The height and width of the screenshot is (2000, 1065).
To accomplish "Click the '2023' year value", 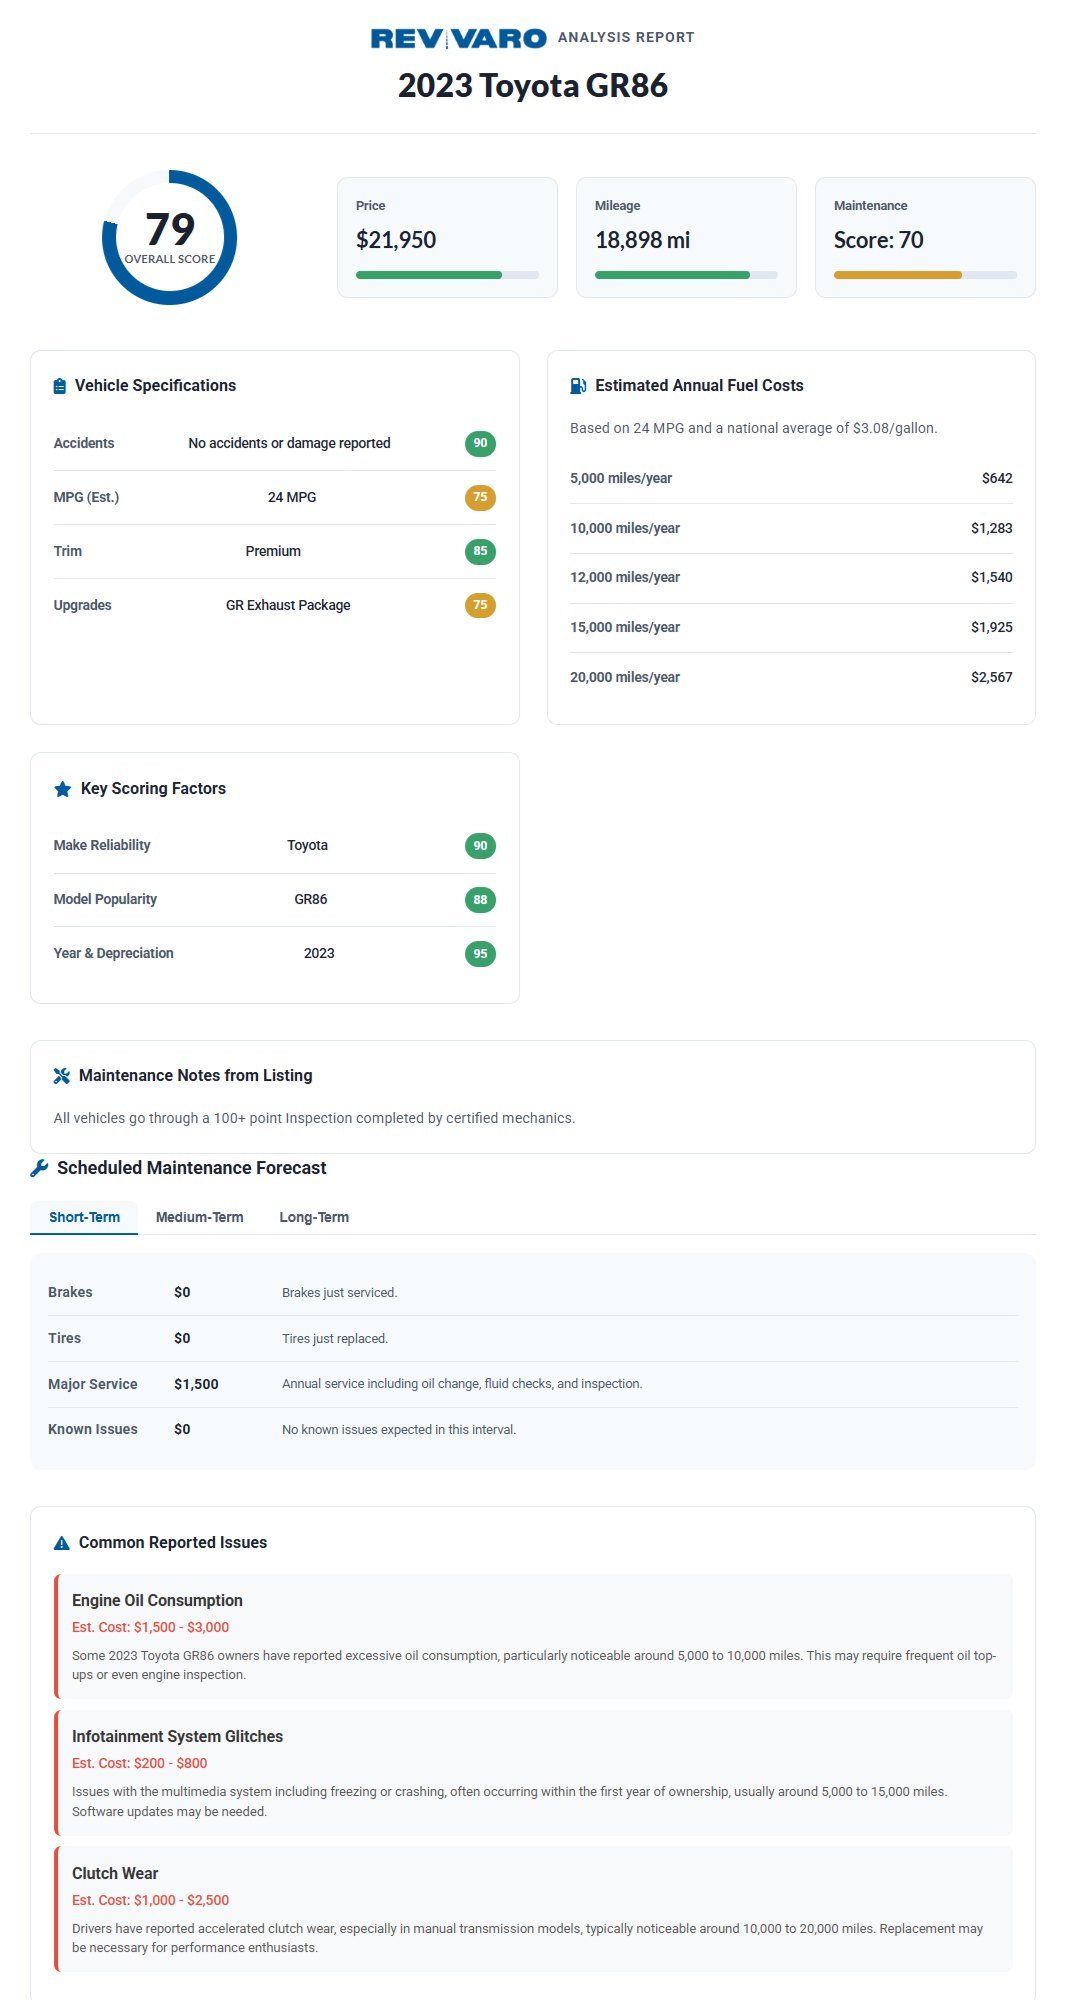I will pyautogui.click(x=319, y=953).
